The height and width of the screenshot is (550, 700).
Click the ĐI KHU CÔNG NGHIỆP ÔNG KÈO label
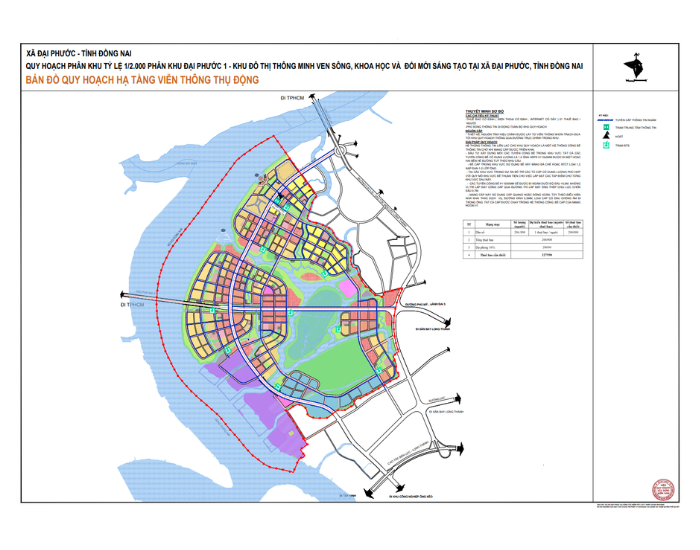click(411, 496)
